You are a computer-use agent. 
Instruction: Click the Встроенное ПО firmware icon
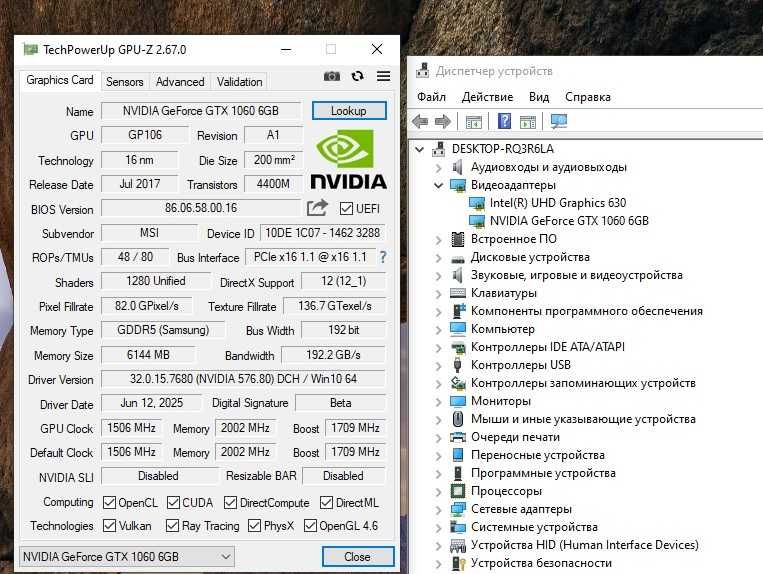point(457,239)
